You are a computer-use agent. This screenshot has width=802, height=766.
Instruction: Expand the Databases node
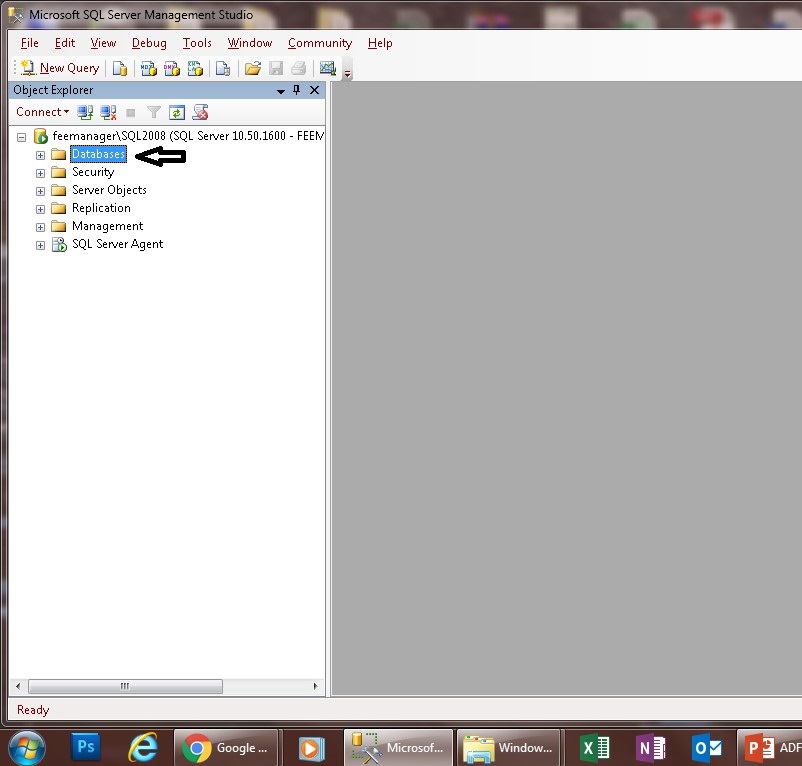coord(40,154)
